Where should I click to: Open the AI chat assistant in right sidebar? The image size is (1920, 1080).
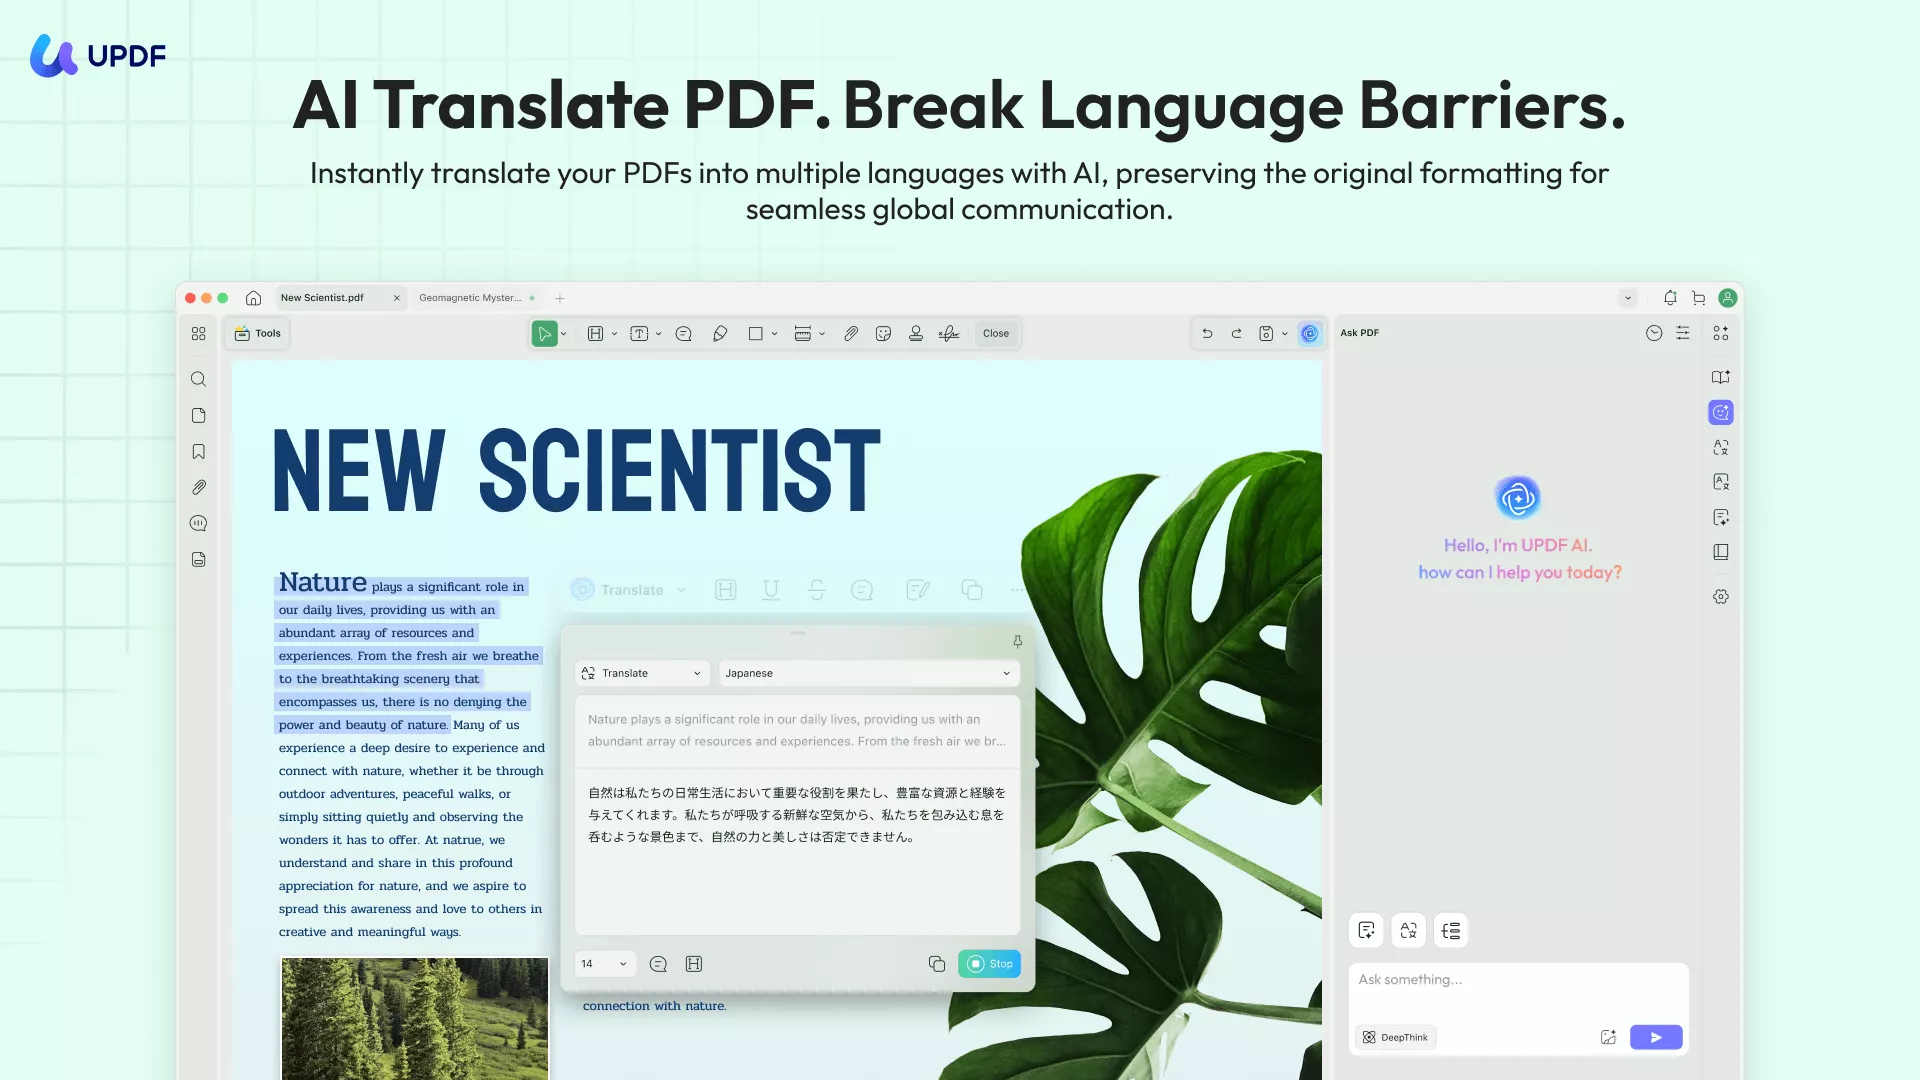1721,412
